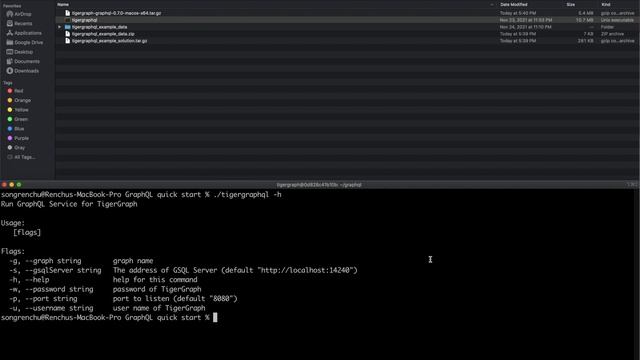The height and width of the screenshot is (360, 640).
Task: Select the tigergraphql executable file
Action: (x=84, y=20)
